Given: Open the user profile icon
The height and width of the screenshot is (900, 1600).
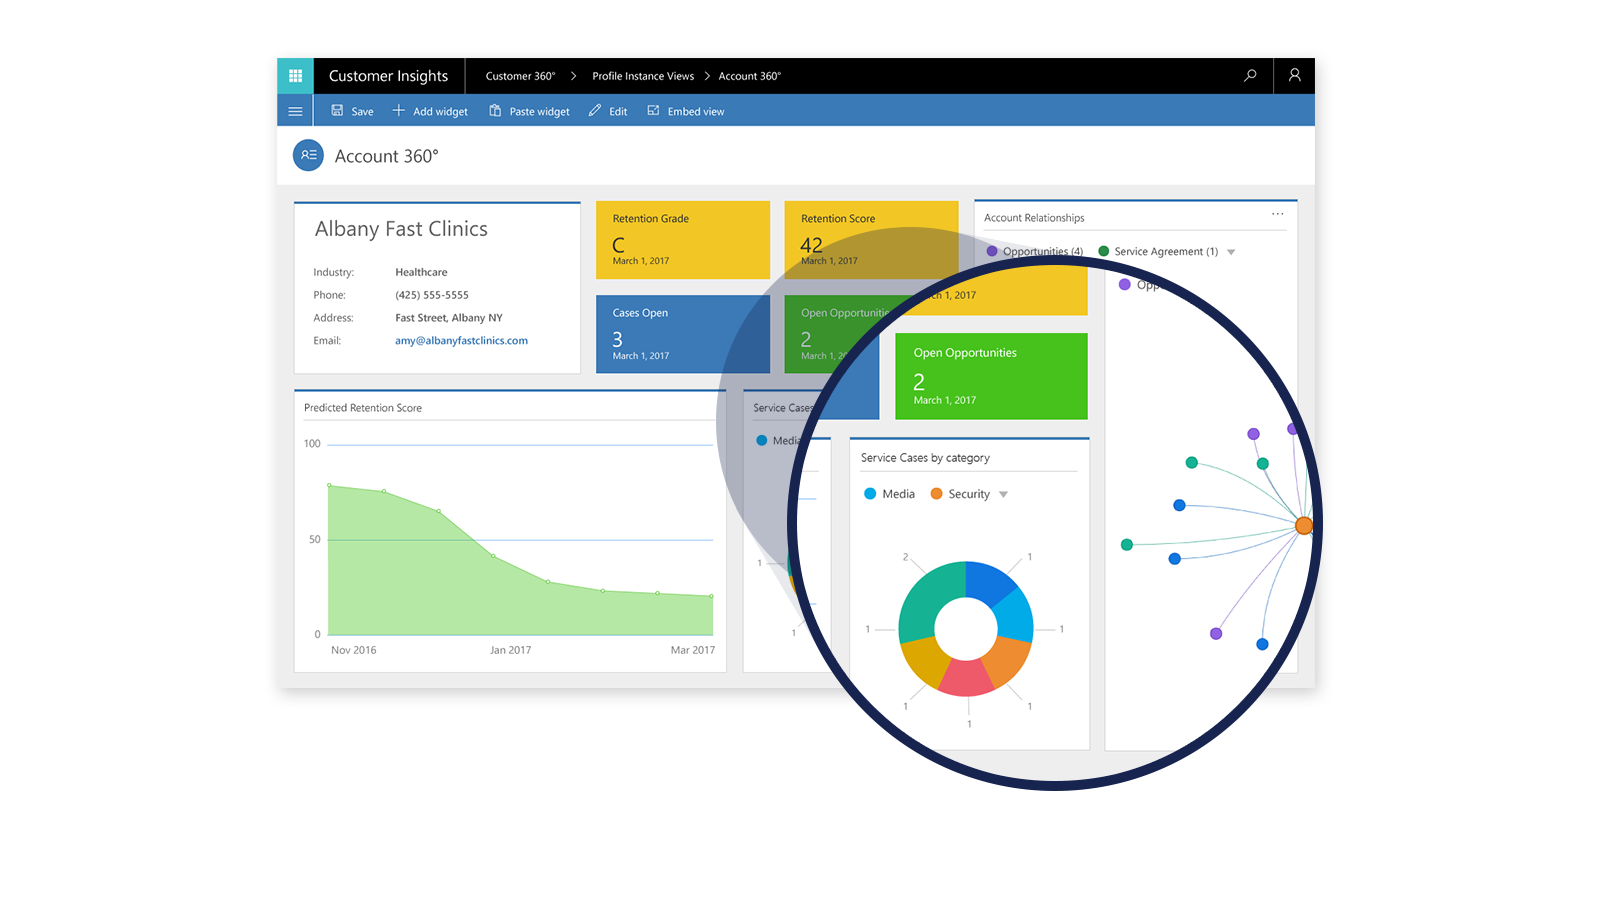Looking at the screenshot, I should 1294,76.
